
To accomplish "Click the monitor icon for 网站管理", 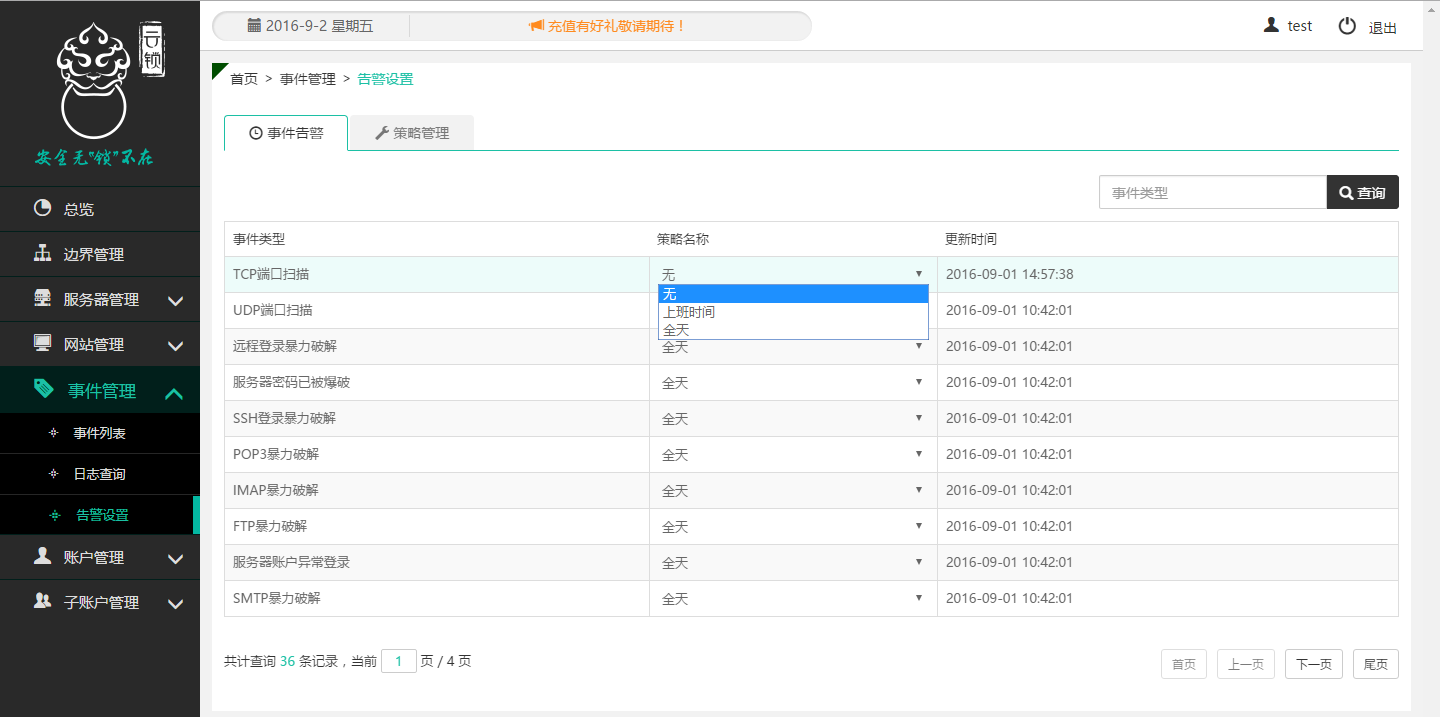I will coord(42,343).
